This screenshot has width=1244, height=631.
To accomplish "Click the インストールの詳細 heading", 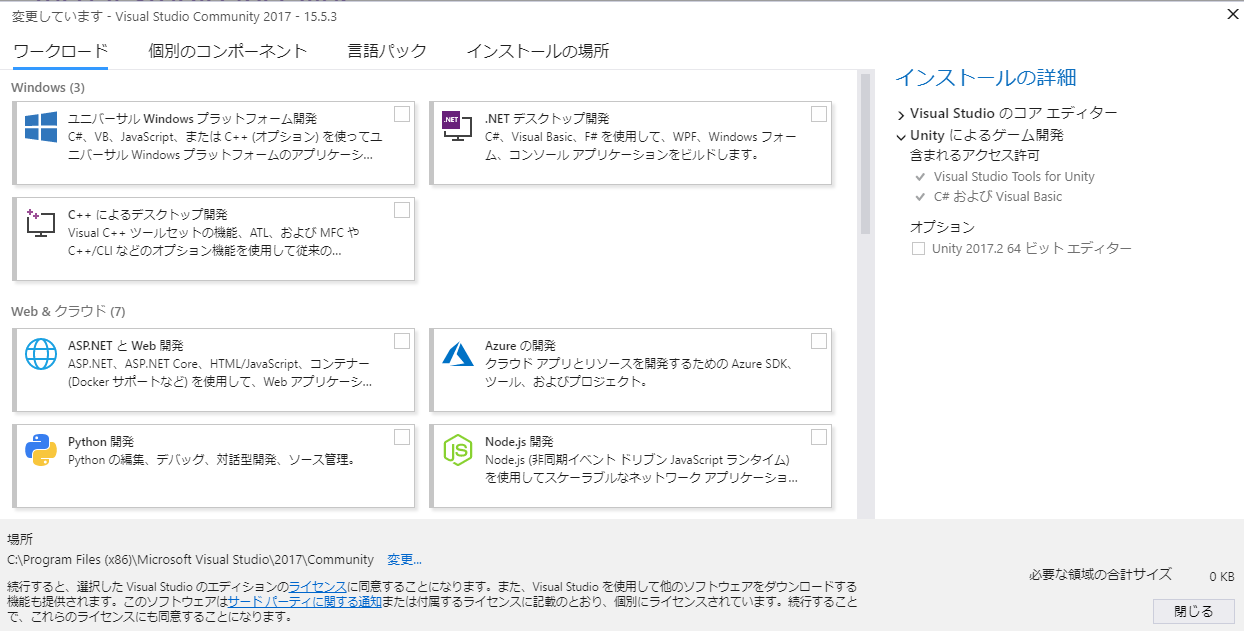I will click(x=985, y=78).
